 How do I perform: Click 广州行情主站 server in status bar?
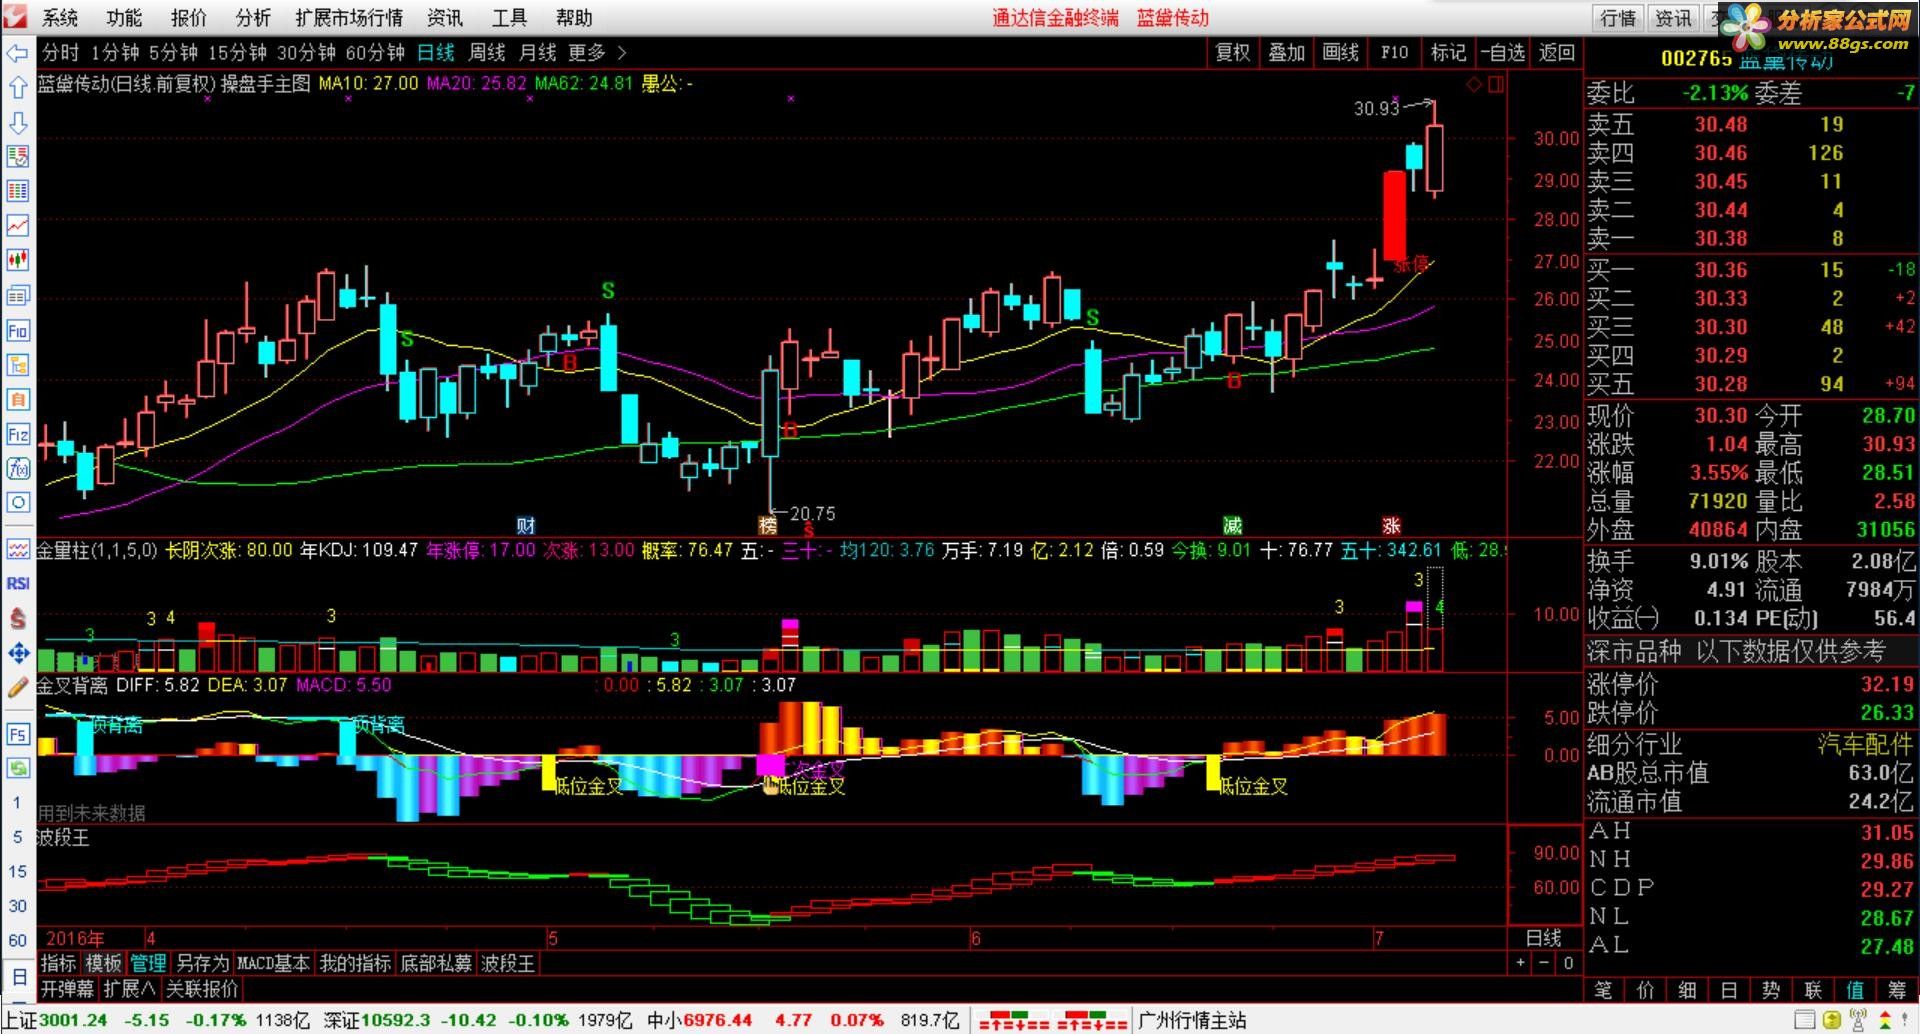point(1192,1020)
